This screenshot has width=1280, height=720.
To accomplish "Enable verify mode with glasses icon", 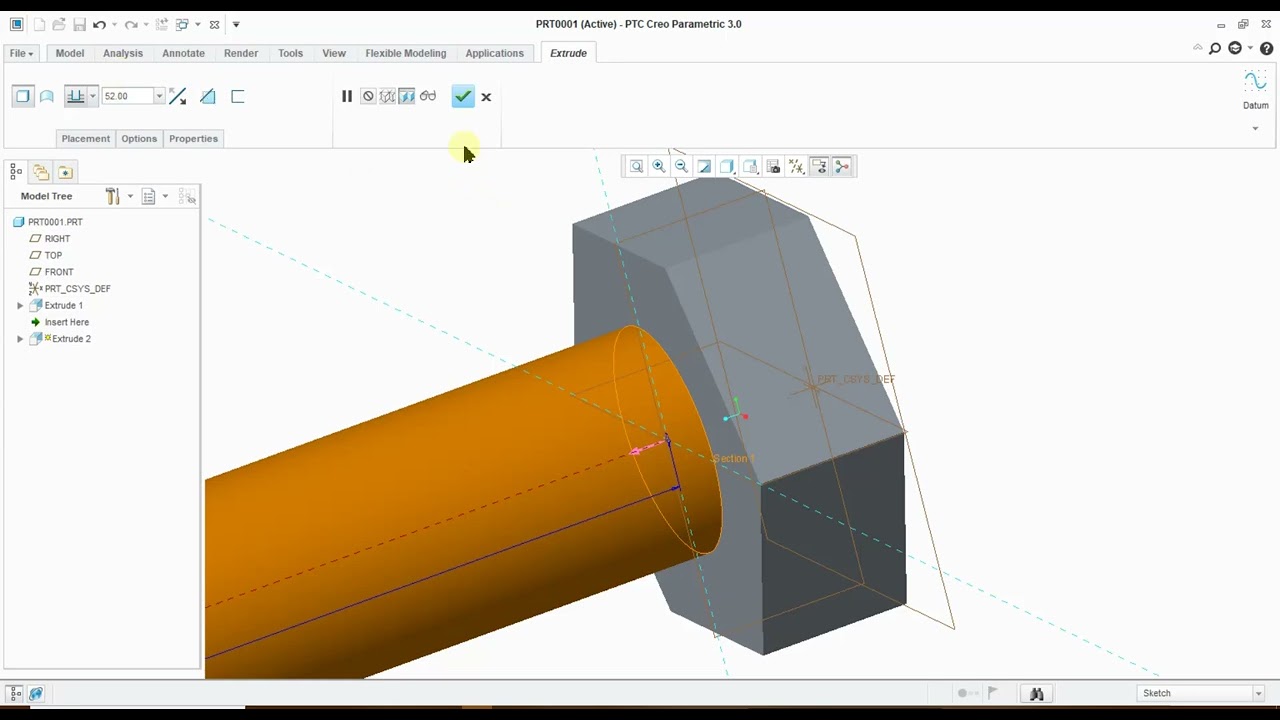I will [428, 96].
